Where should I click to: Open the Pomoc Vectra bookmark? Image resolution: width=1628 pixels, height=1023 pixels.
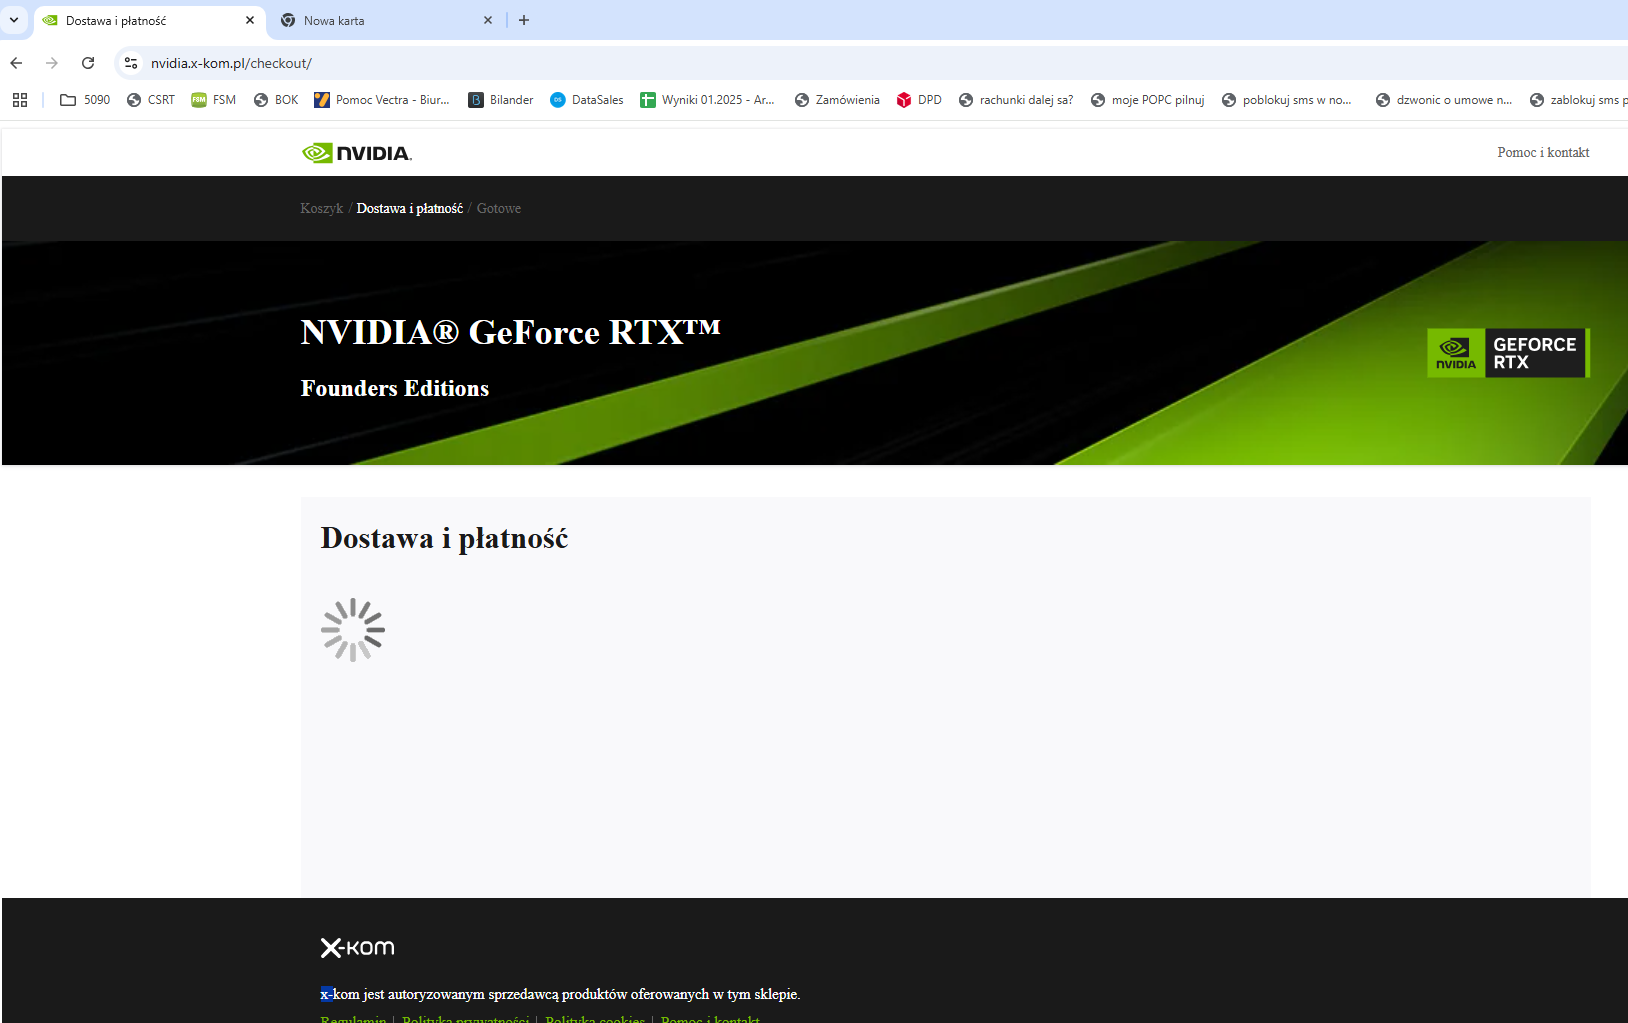pos(382,100)
